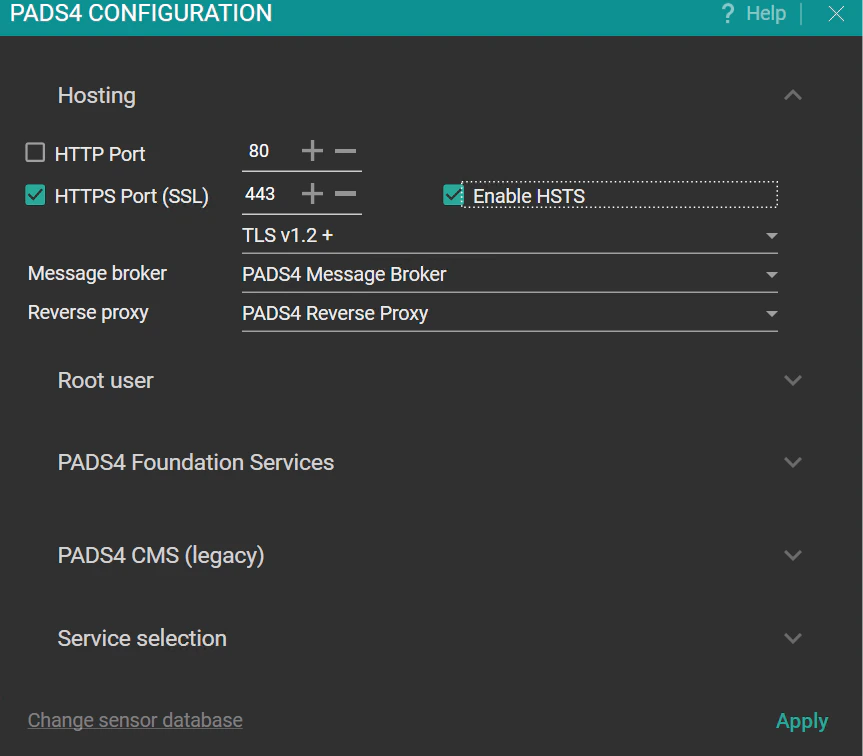
Task: Open the Change sensor database link
Action: pos(134,720)
